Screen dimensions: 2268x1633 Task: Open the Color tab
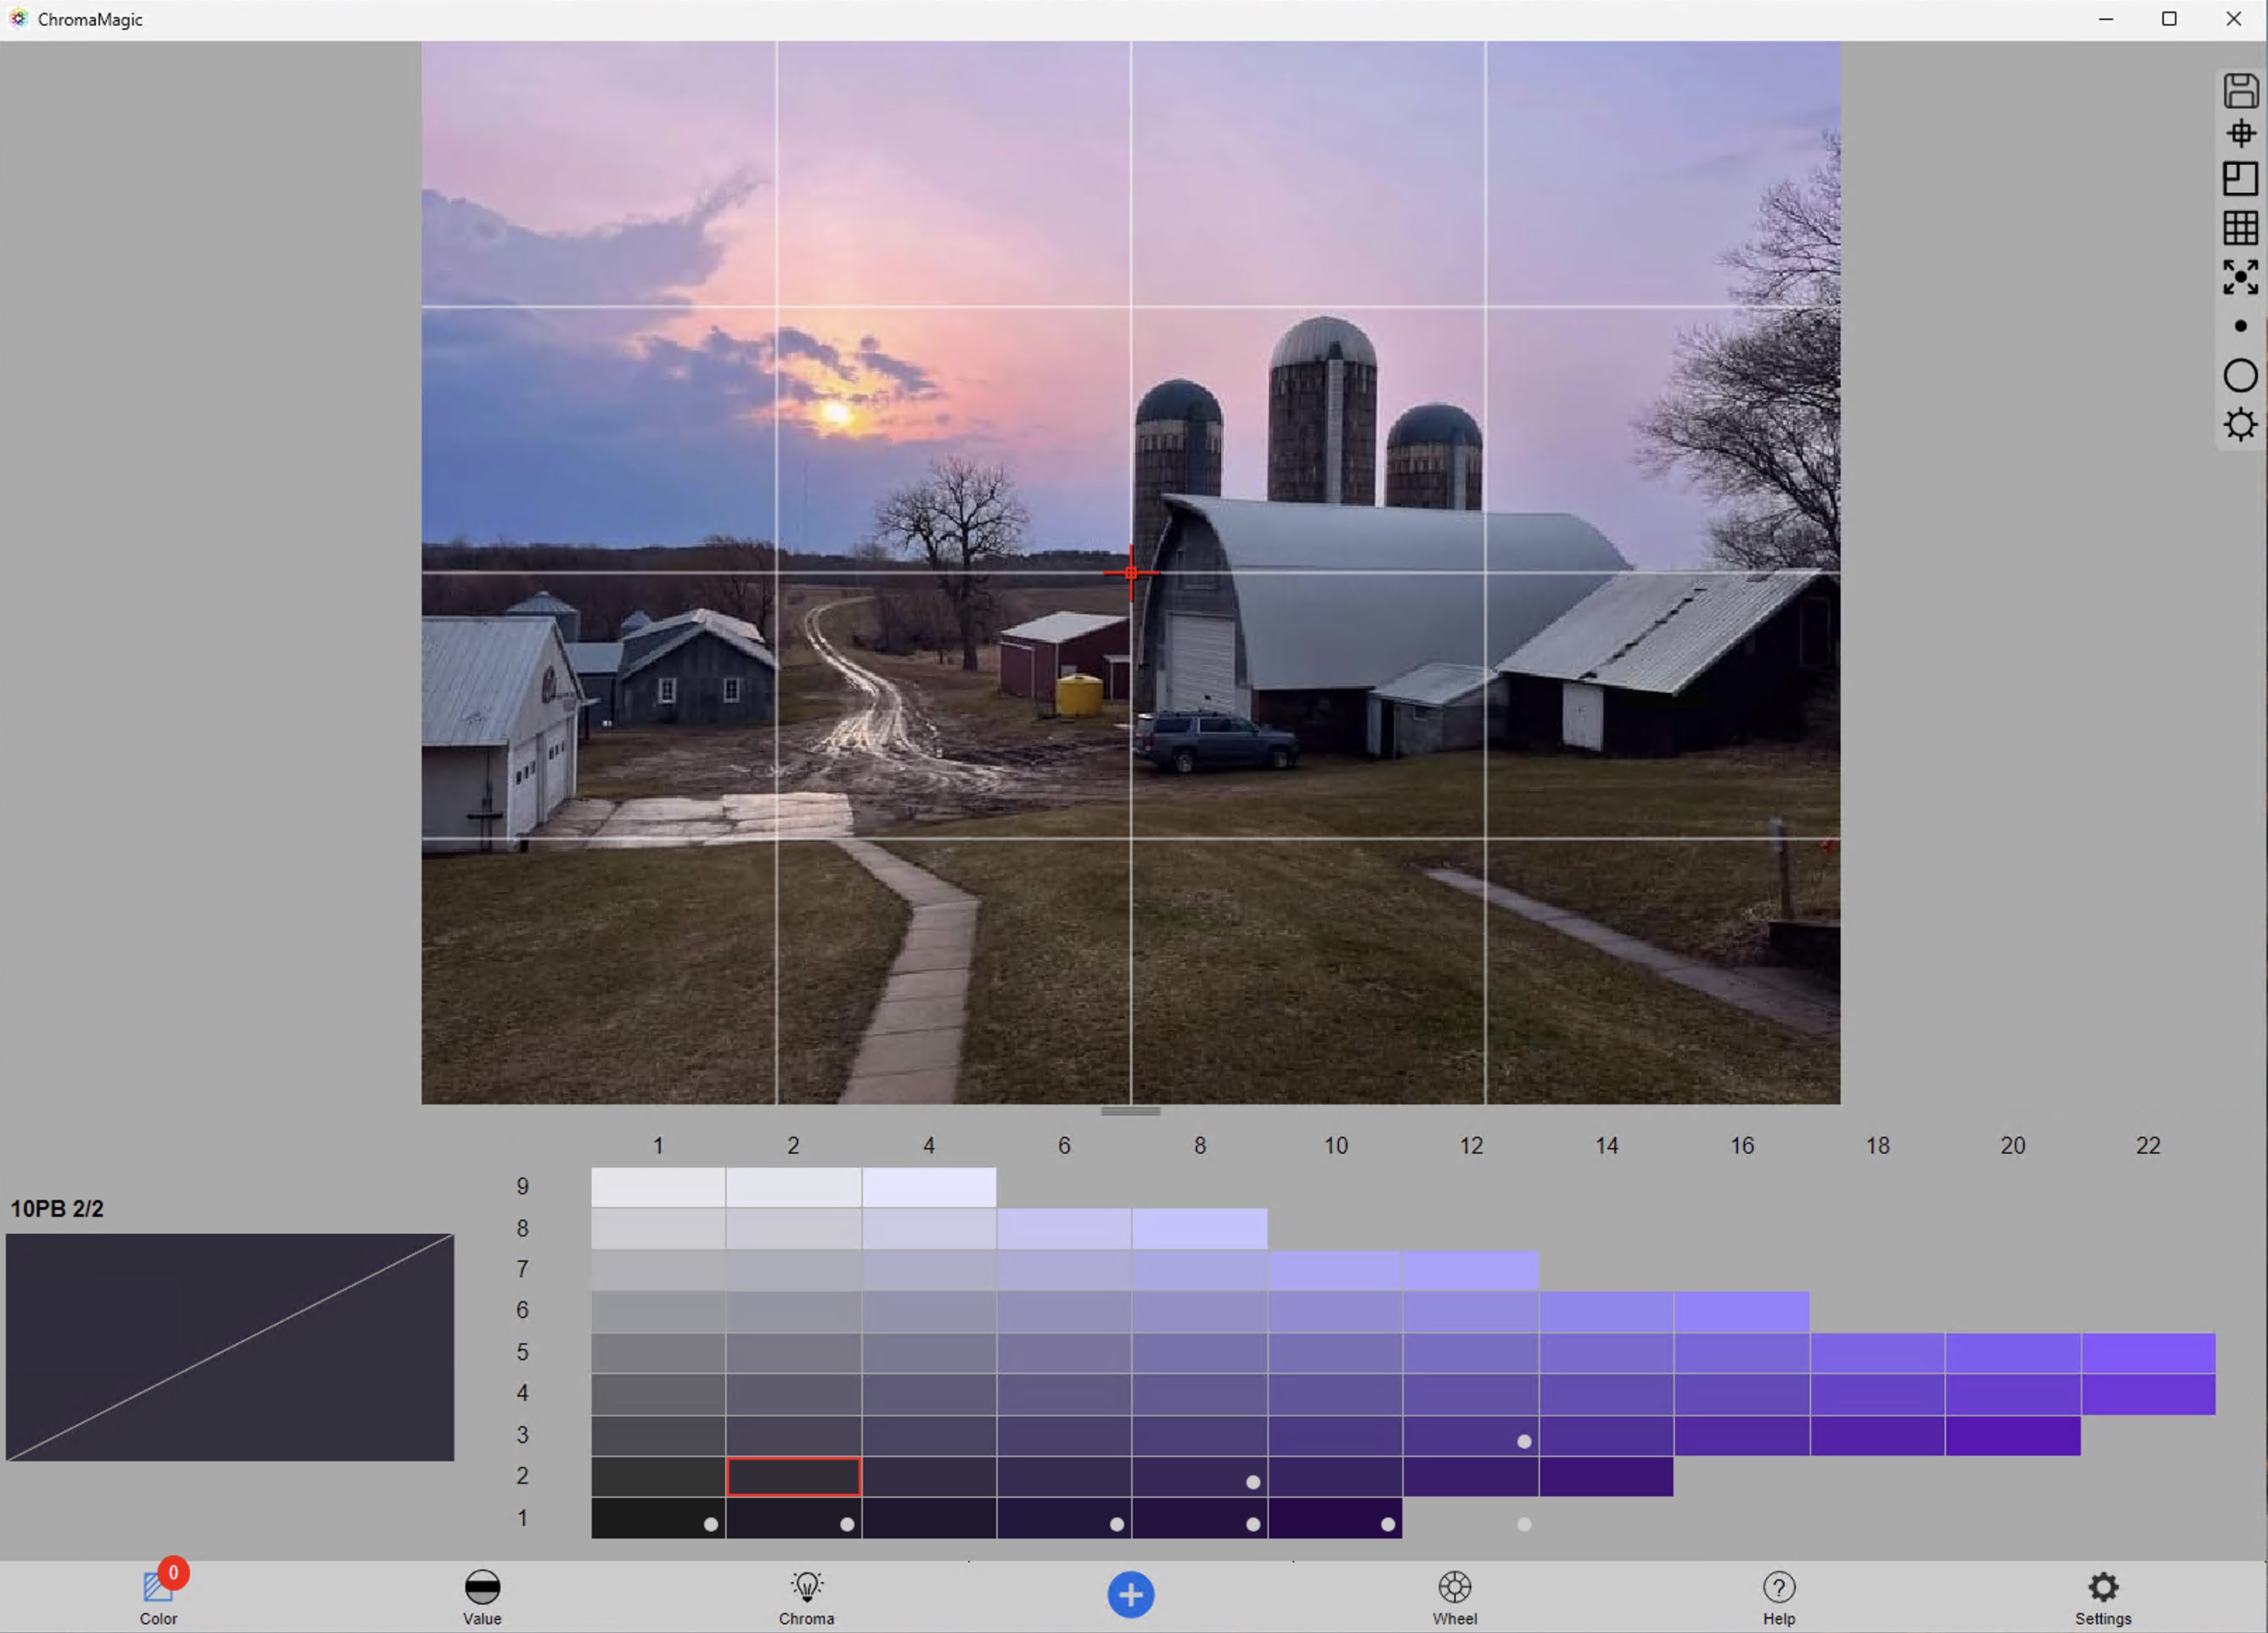(x=158, y=1597)
